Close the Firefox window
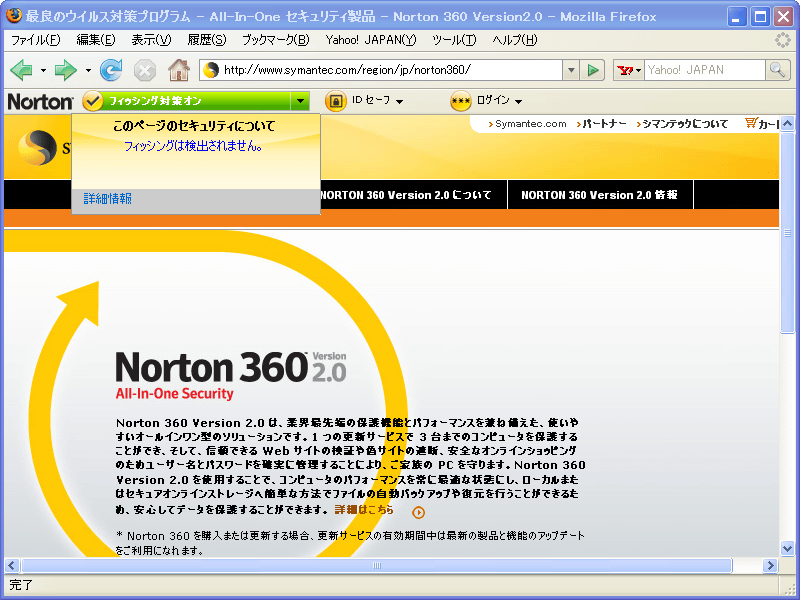The width and height of the screenshot is (800, 600). [783, 17]
